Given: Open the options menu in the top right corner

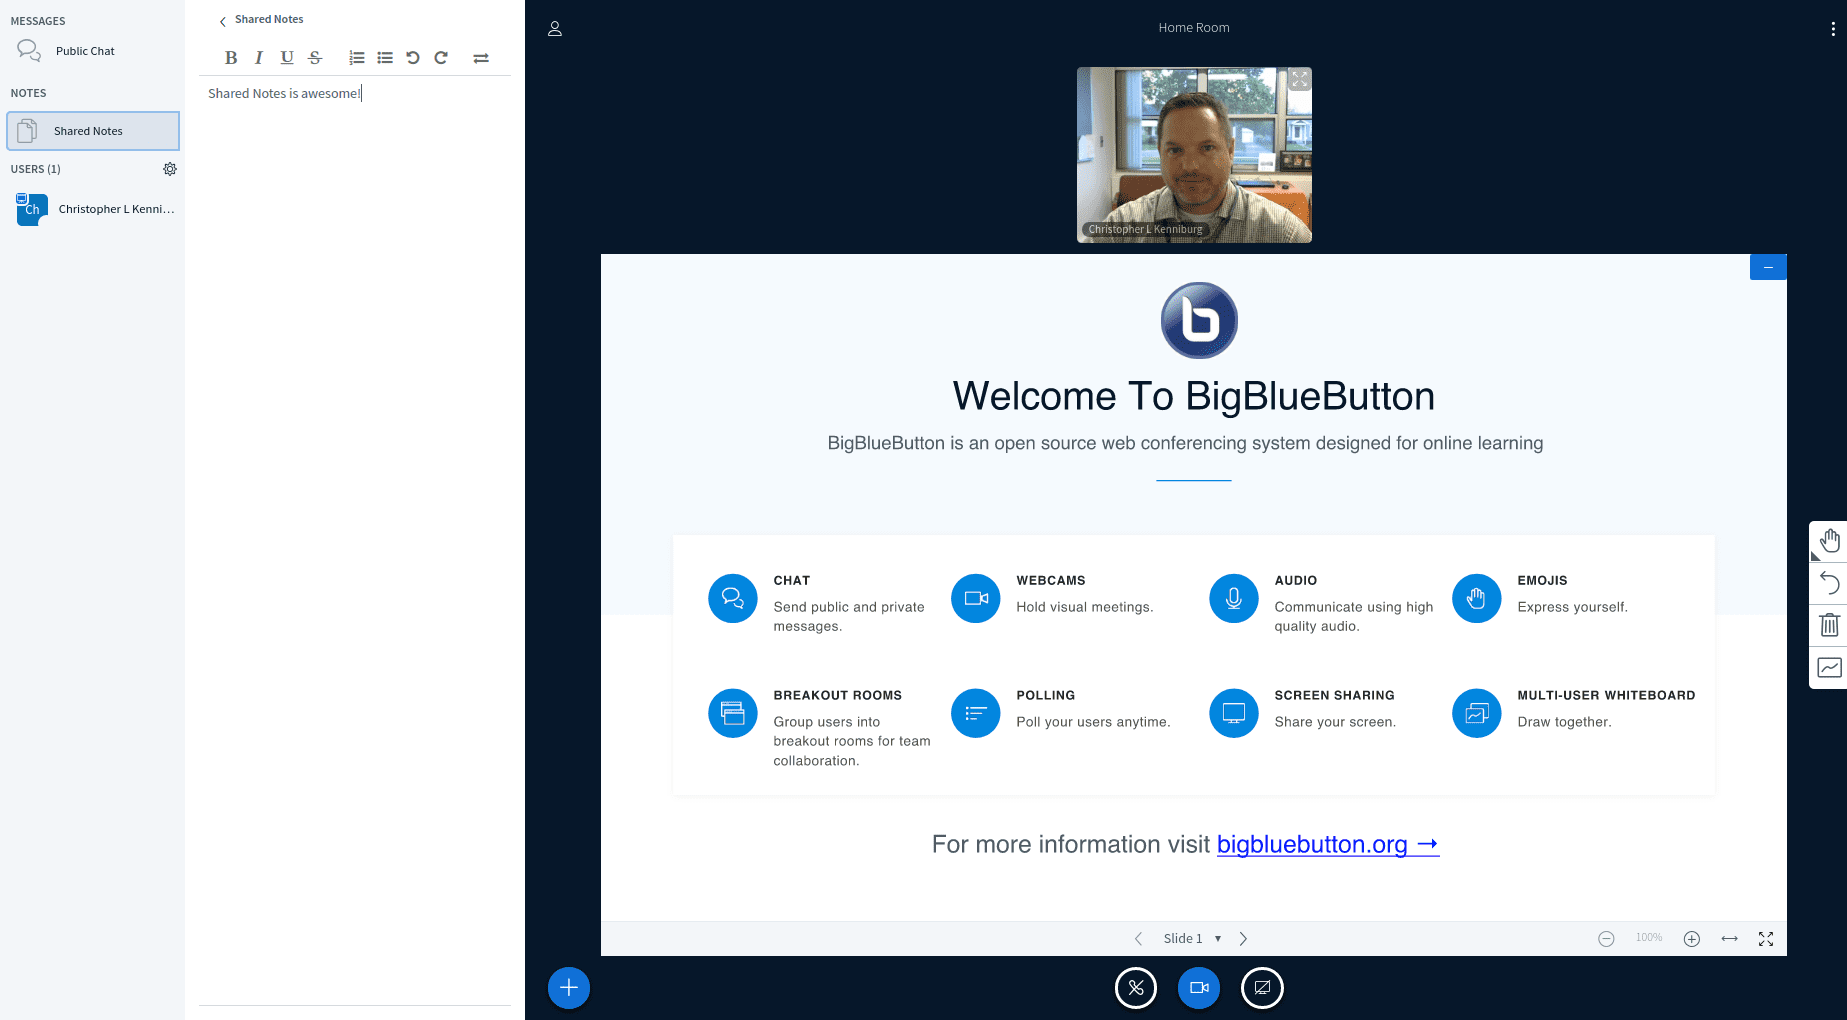Looking at the screenshot, I should tap(1831, 28).
